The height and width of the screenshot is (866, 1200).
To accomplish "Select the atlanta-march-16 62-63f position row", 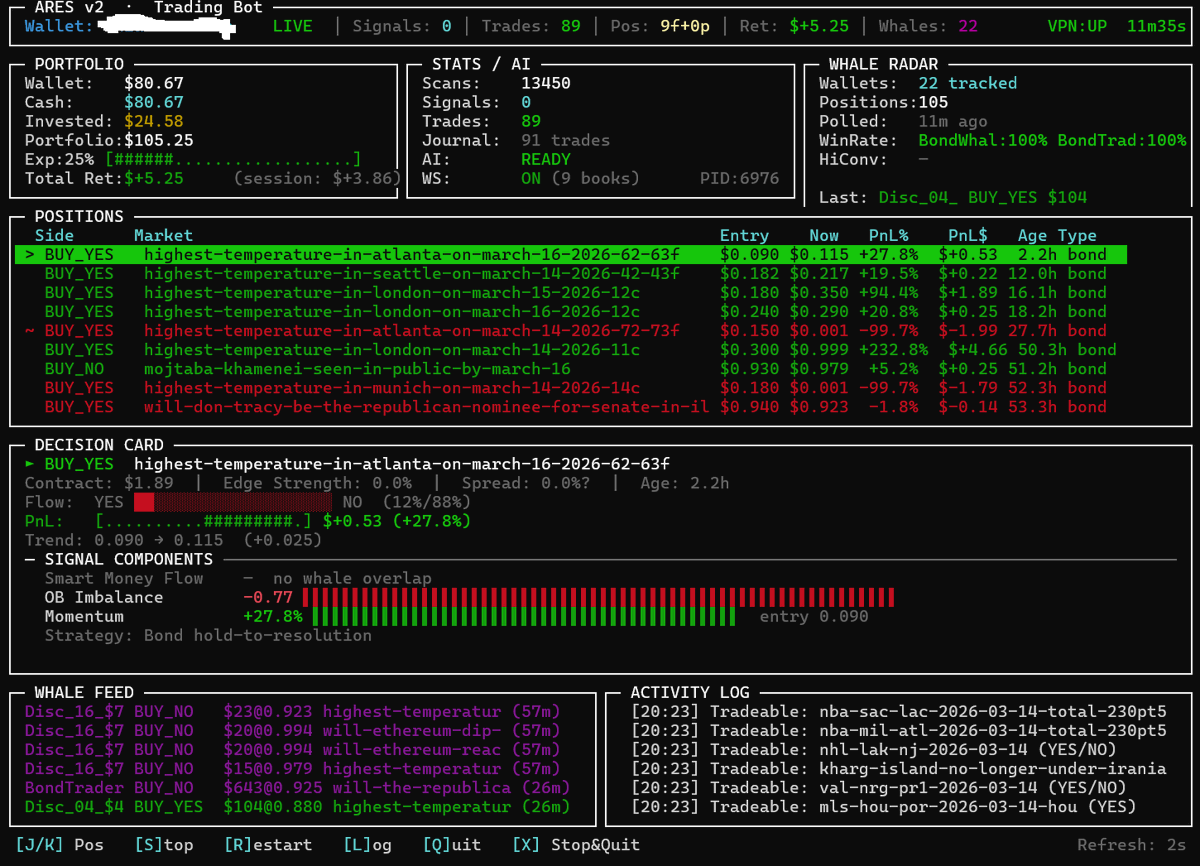I will pos(571,255).
